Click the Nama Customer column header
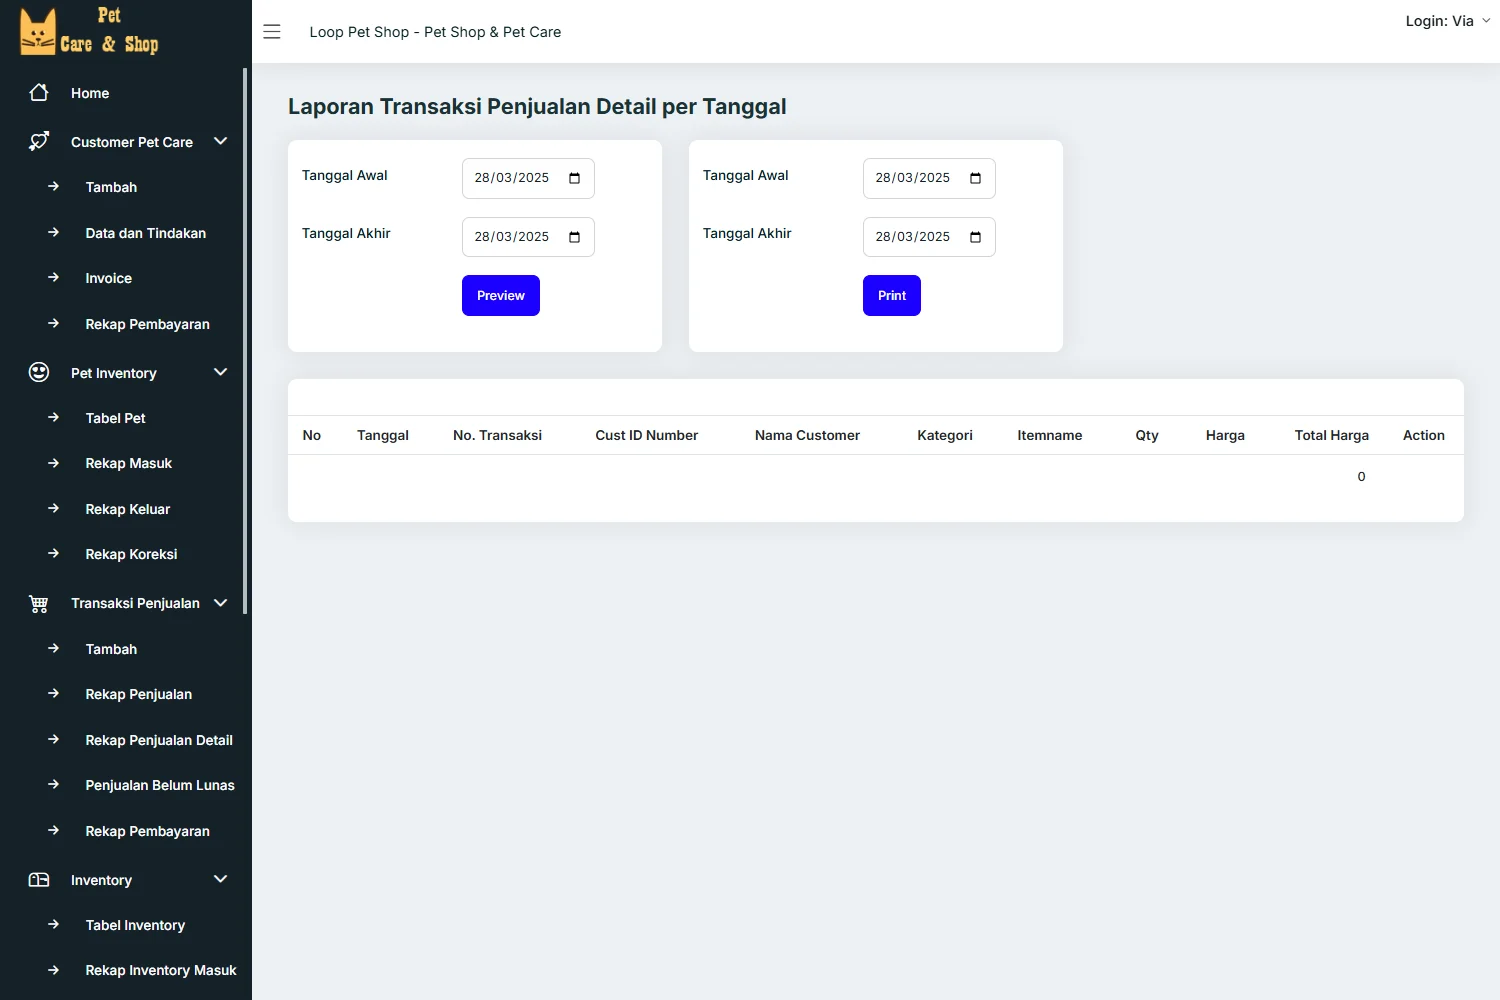The height and width of the screenshot is (1000, 1500). pyautogui.click(x=807, y=435)
